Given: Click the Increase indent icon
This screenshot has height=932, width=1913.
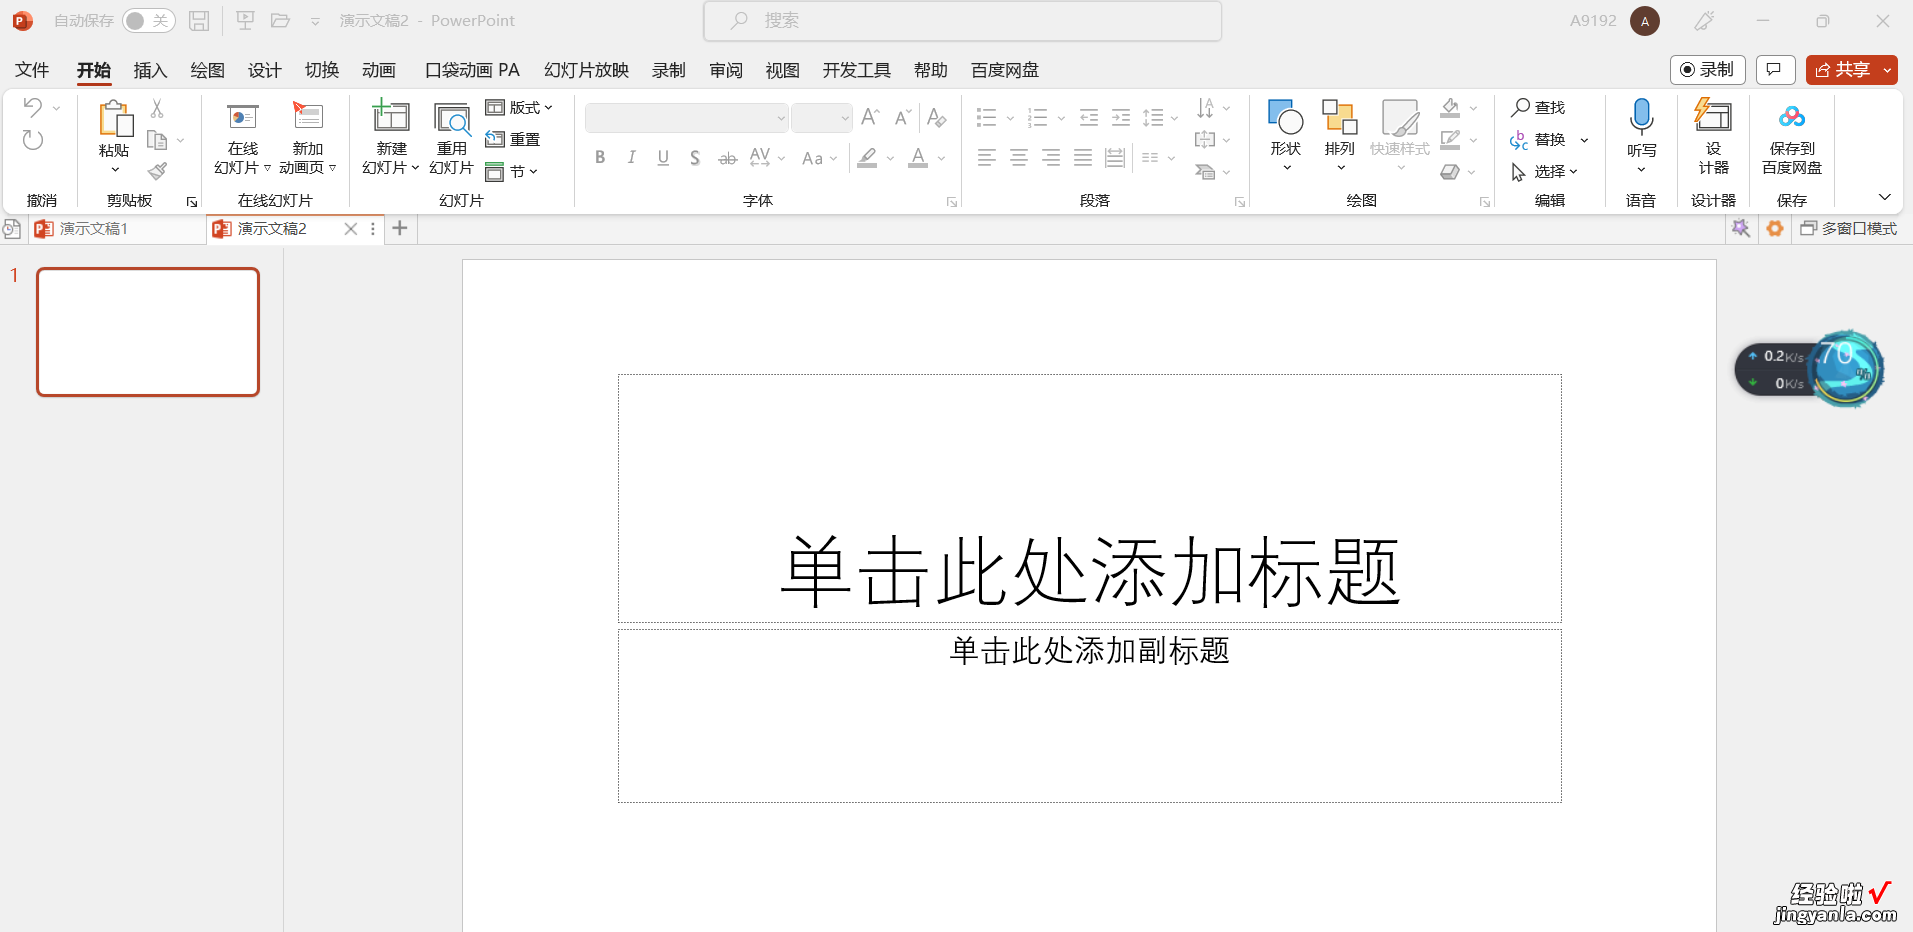Looking at the screenshot, I should (1121, 118).
